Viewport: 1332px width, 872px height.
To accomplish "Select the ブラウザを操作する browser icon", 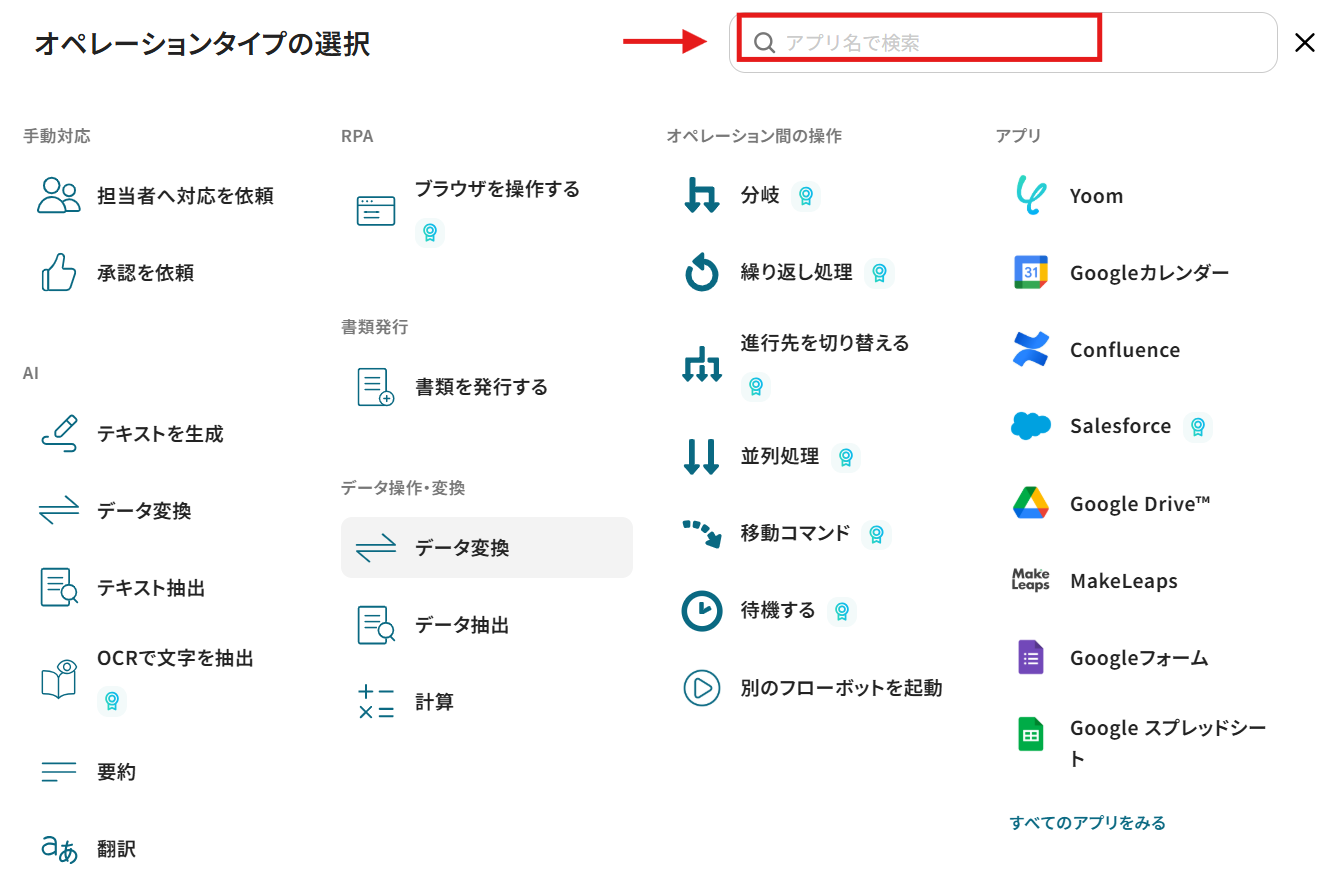I will (376, 210).
